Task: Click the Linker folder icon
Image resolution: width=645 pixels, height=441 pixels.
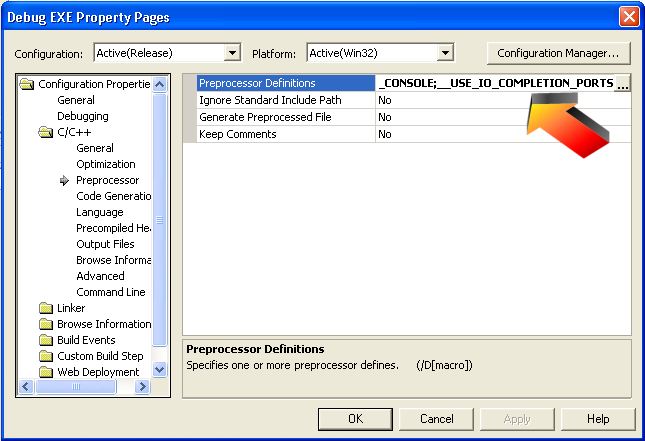Action: pyautogui.click(x=45, y=308)
